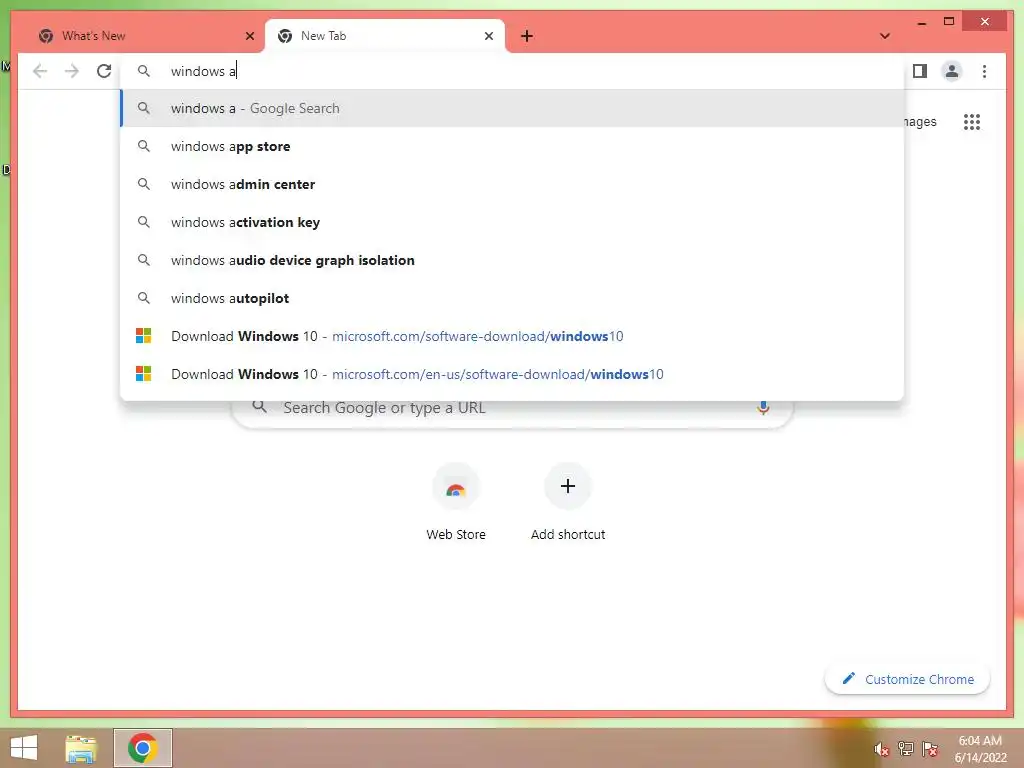Open the Web Store shortcut
The image size is (1024, 768).
(x=456, y=502)
